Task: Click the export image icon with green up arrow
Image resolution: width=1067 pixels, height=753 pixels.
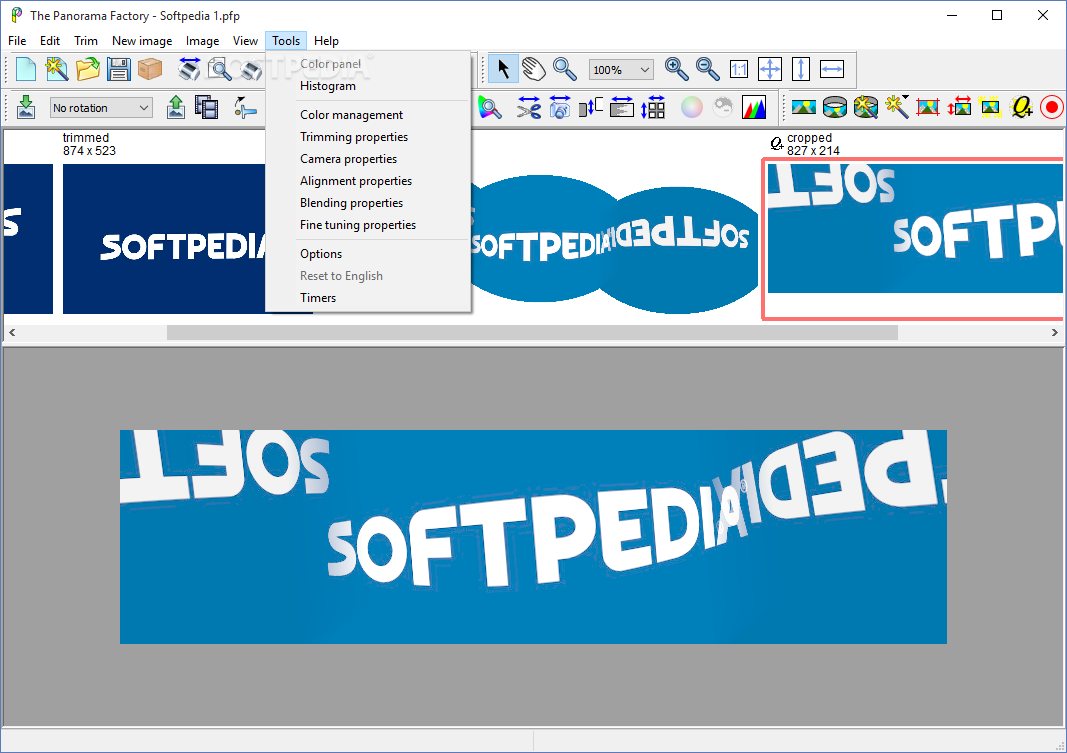Action: click(176, 107)
